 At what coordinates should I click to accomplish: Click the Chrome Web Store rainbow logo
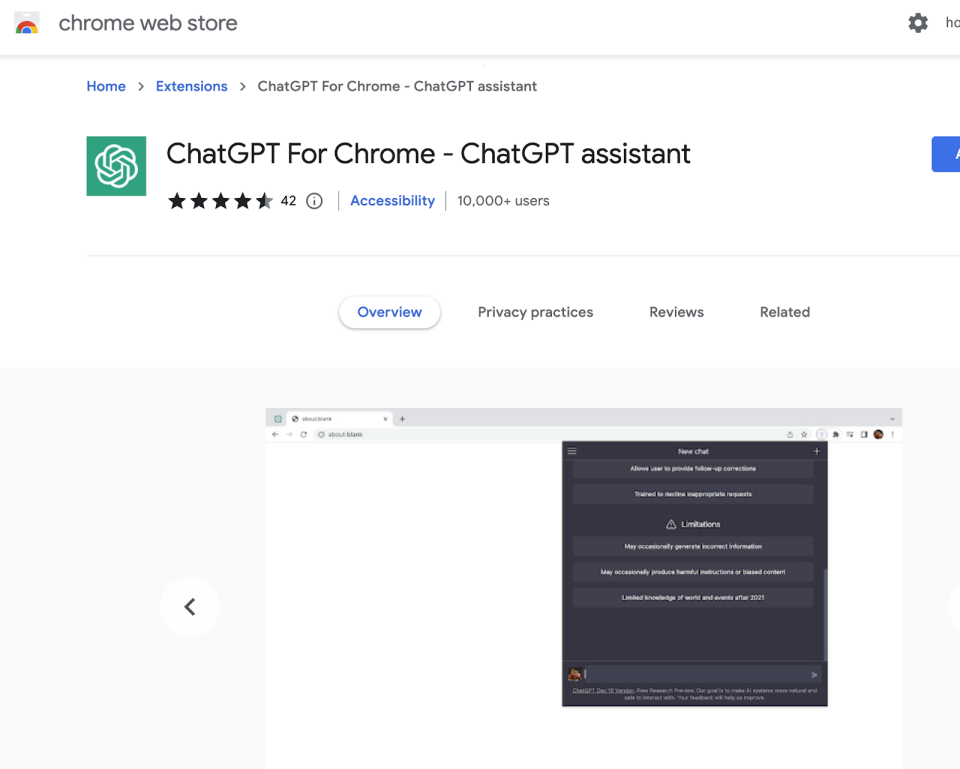click(27, 23)
